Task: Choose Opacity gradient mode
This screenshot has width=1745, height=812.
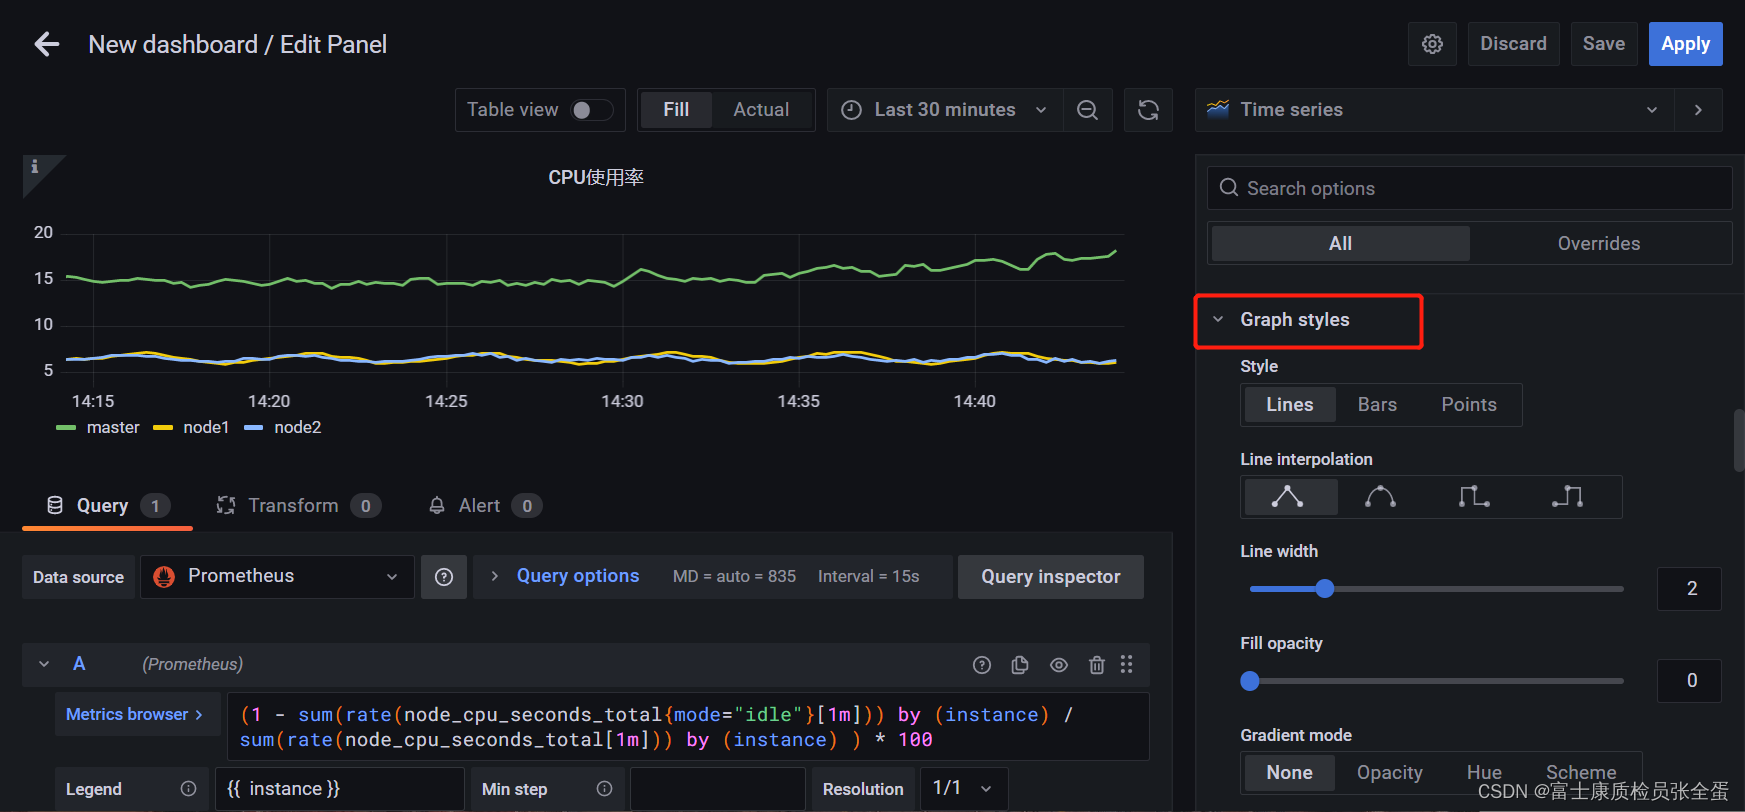Action: click(1389, 773)
